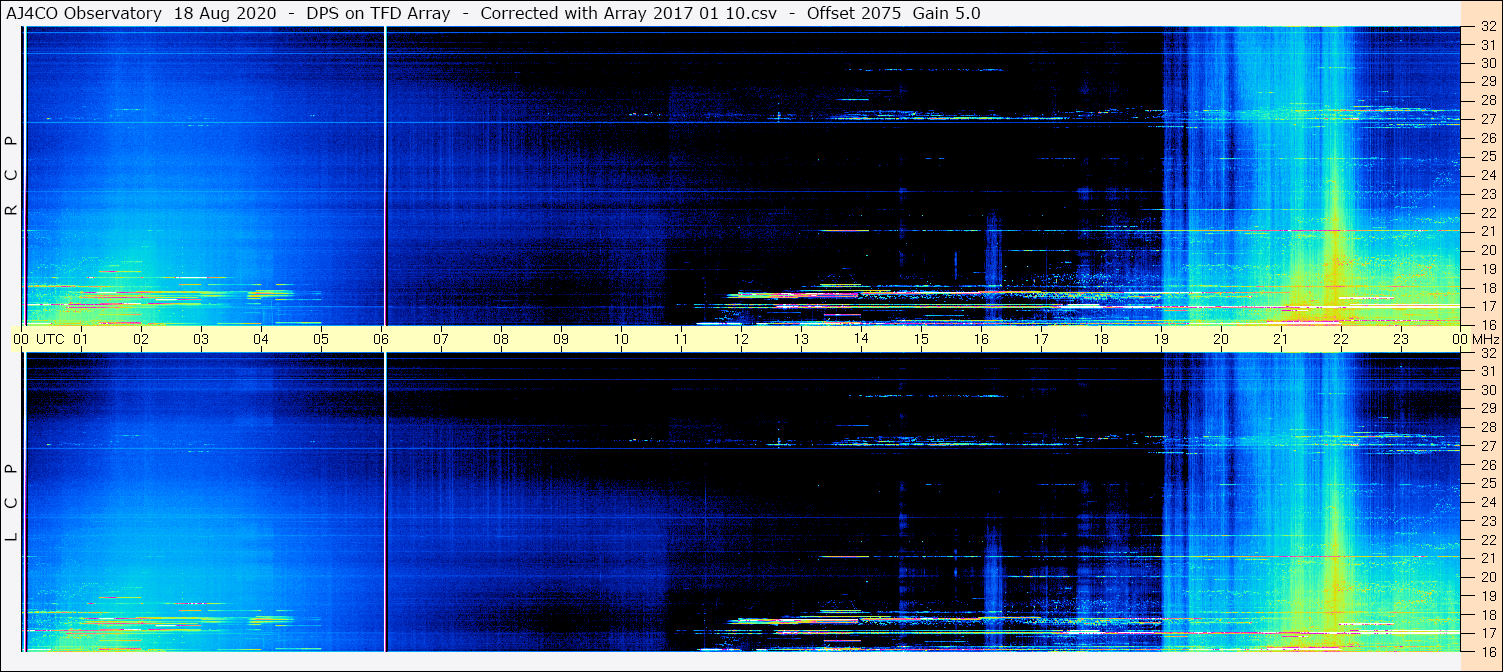The height and width of the screenshot is (672, 1503).
Task: Select the LCP panel vertical label
Action: coord(12,503)
